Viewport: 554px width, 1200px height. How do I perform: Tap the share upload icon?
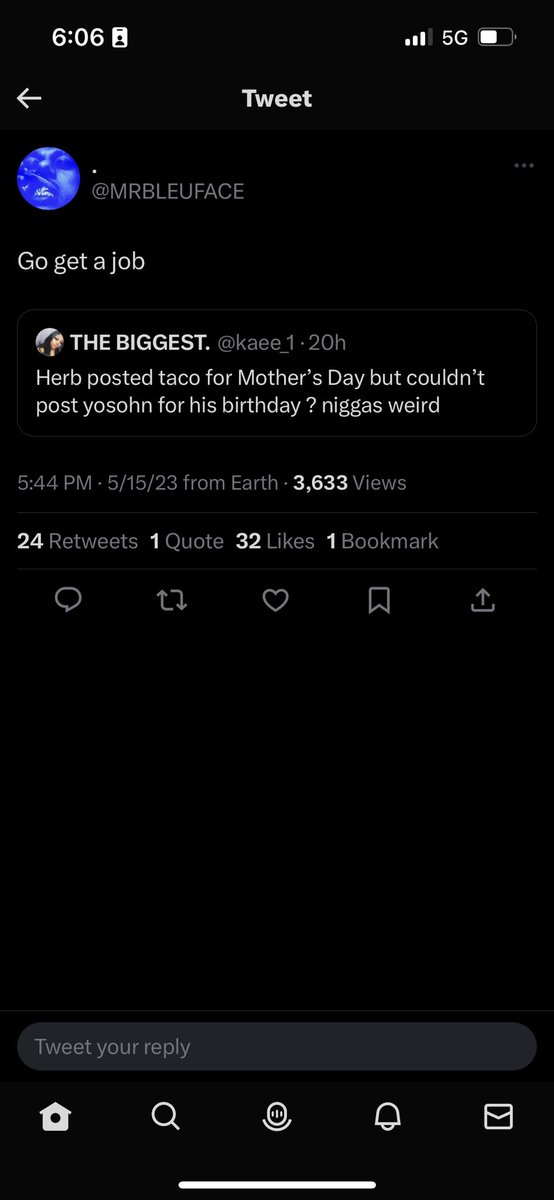(x=482, y=599)
